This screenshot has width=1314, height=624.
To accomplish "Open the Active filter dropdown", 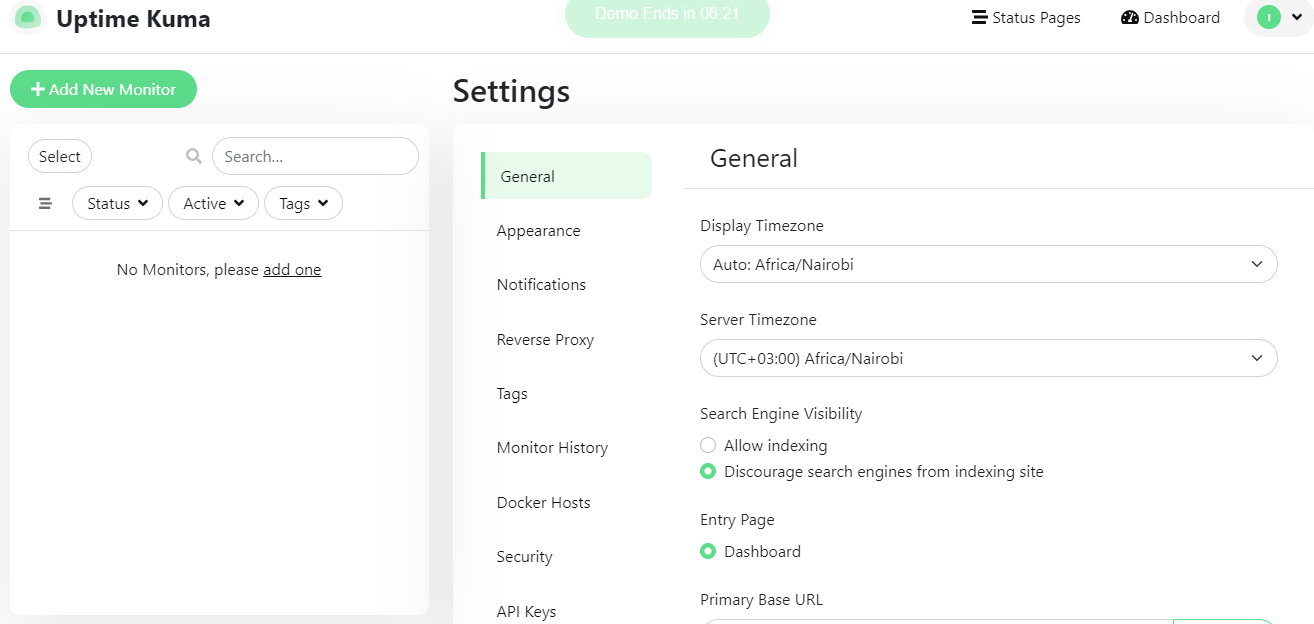I will (x=213, y=203).
